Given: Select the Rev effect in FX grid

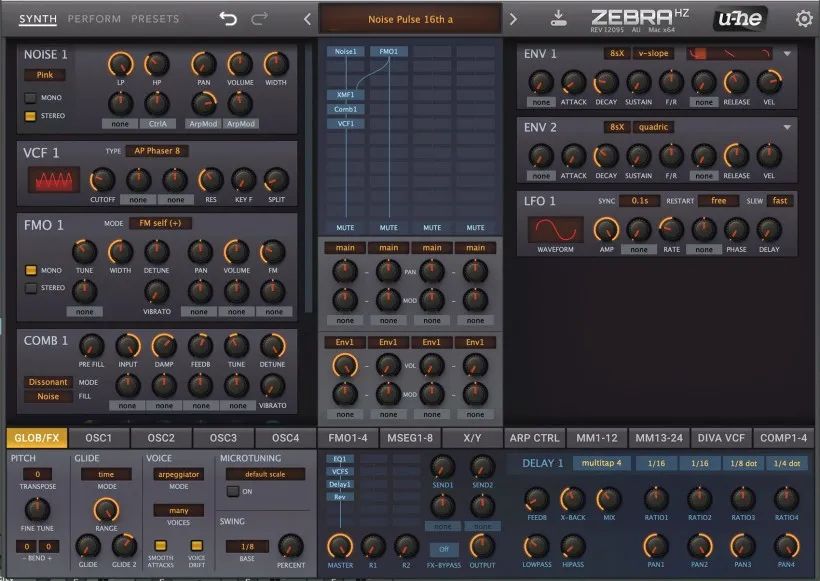Looking at the screenshot, I should tap(340, 497).
